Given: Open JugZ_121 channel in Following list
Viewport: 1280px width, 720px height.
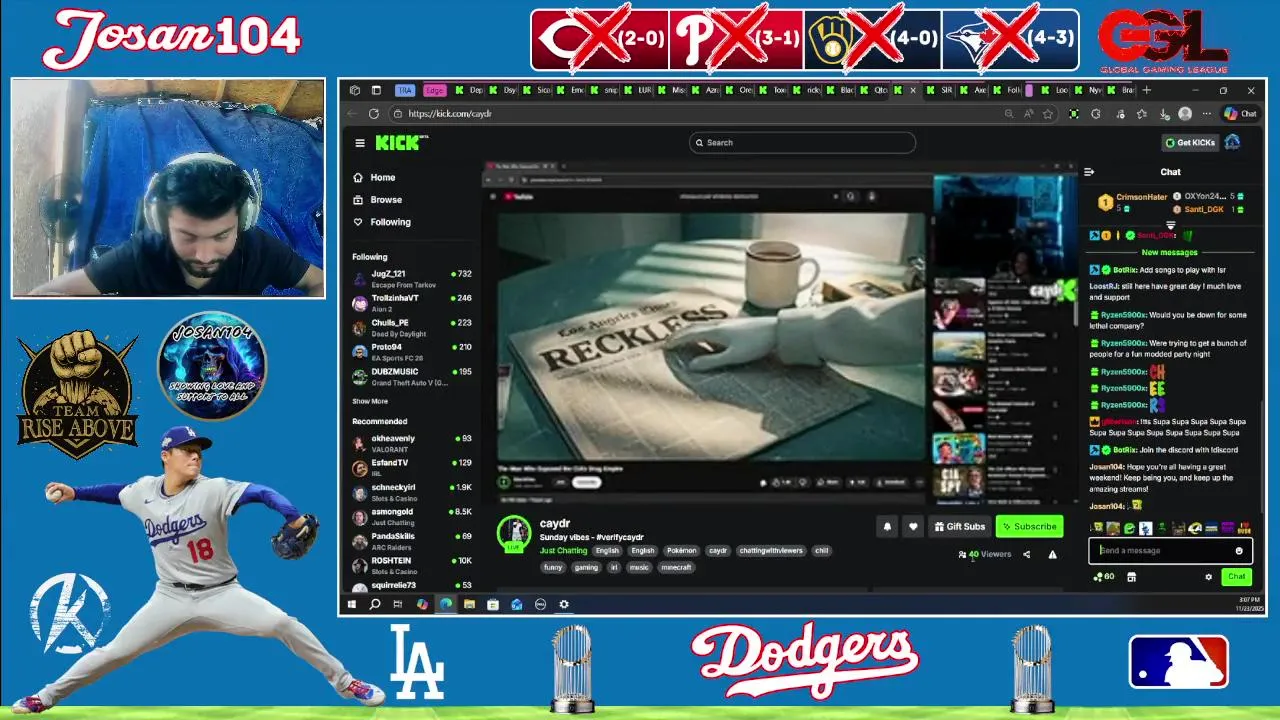Looking at the screenshot, I should [412, 278].
